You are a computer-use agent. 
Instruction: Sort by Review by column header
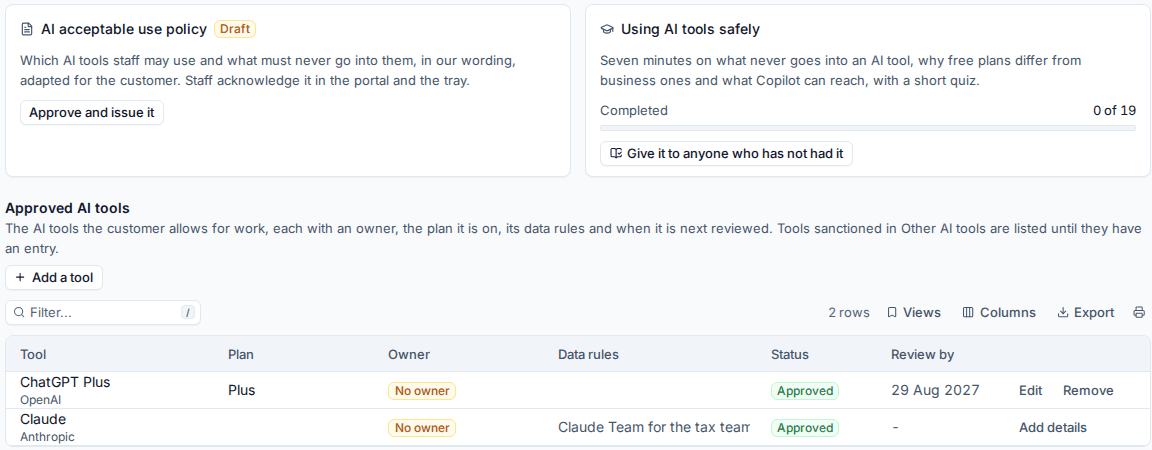pos(922,354)
